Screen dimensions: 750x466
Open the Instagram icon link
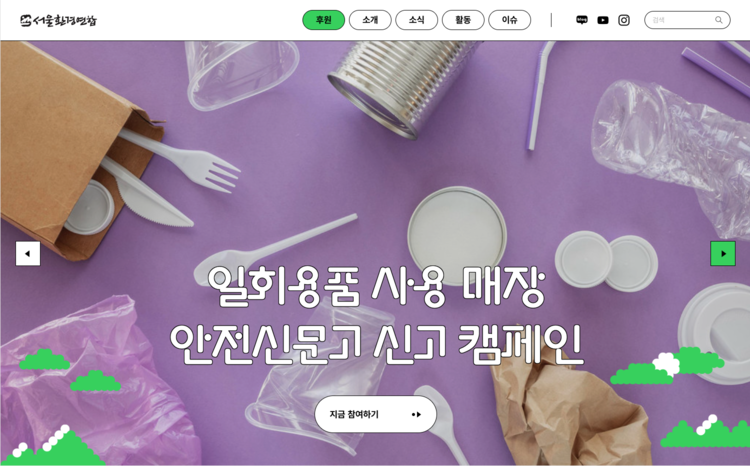point(624,20)
